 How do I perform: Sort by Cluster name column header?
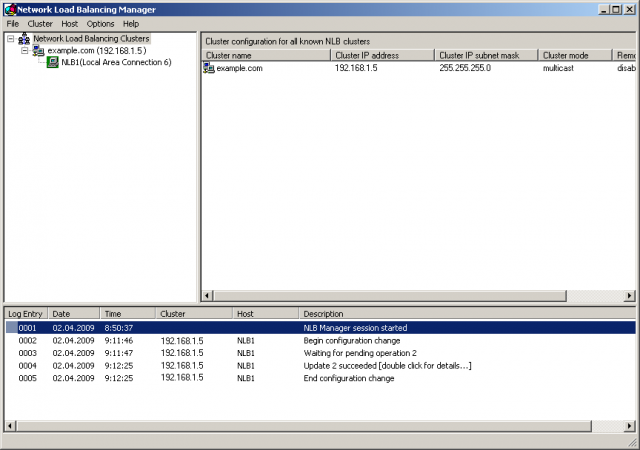tap(266, 55)
